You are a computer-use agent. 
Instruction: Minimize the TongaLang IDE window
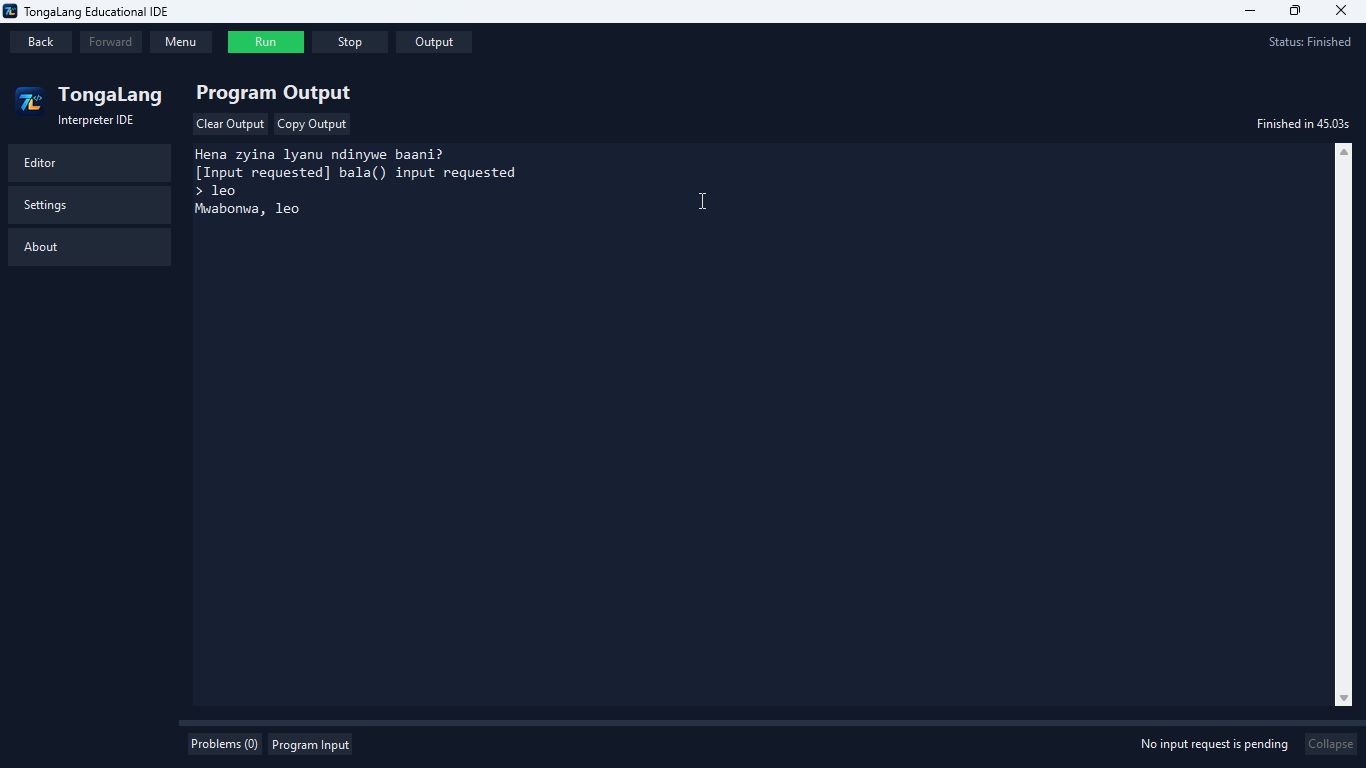click(1250, 11)
